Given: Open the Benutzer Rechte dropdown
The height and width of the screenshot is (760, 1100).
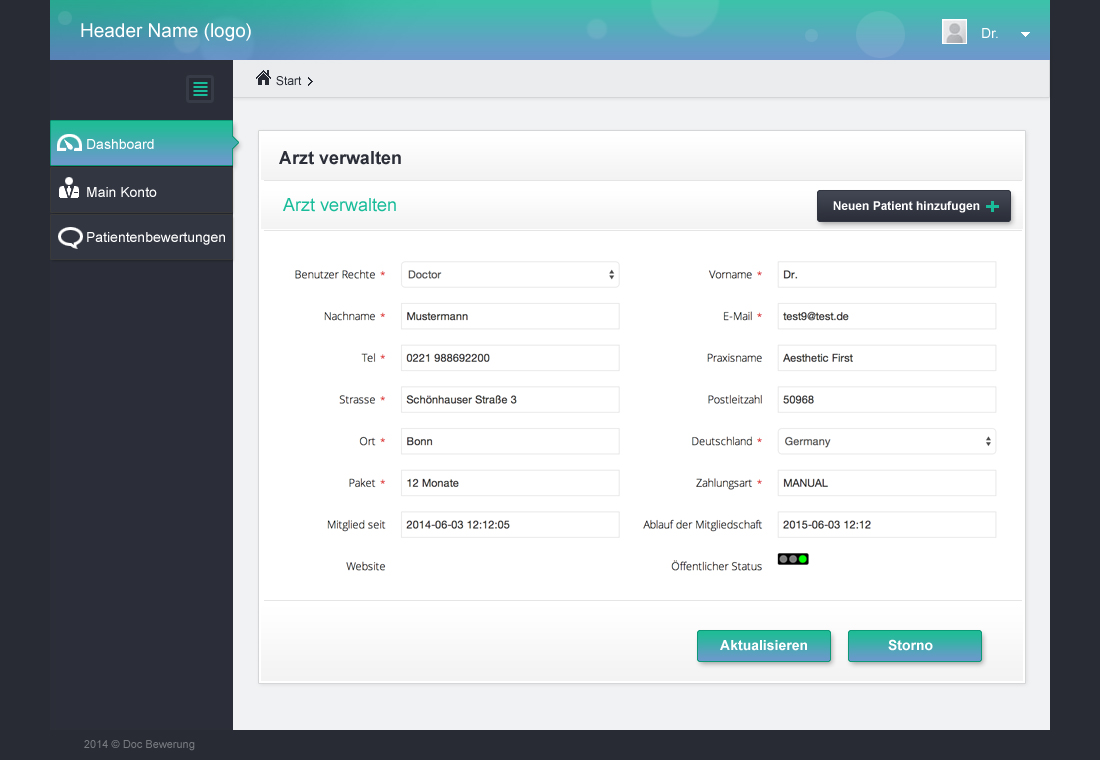Looking at the screenshot, I should (510, 274).
